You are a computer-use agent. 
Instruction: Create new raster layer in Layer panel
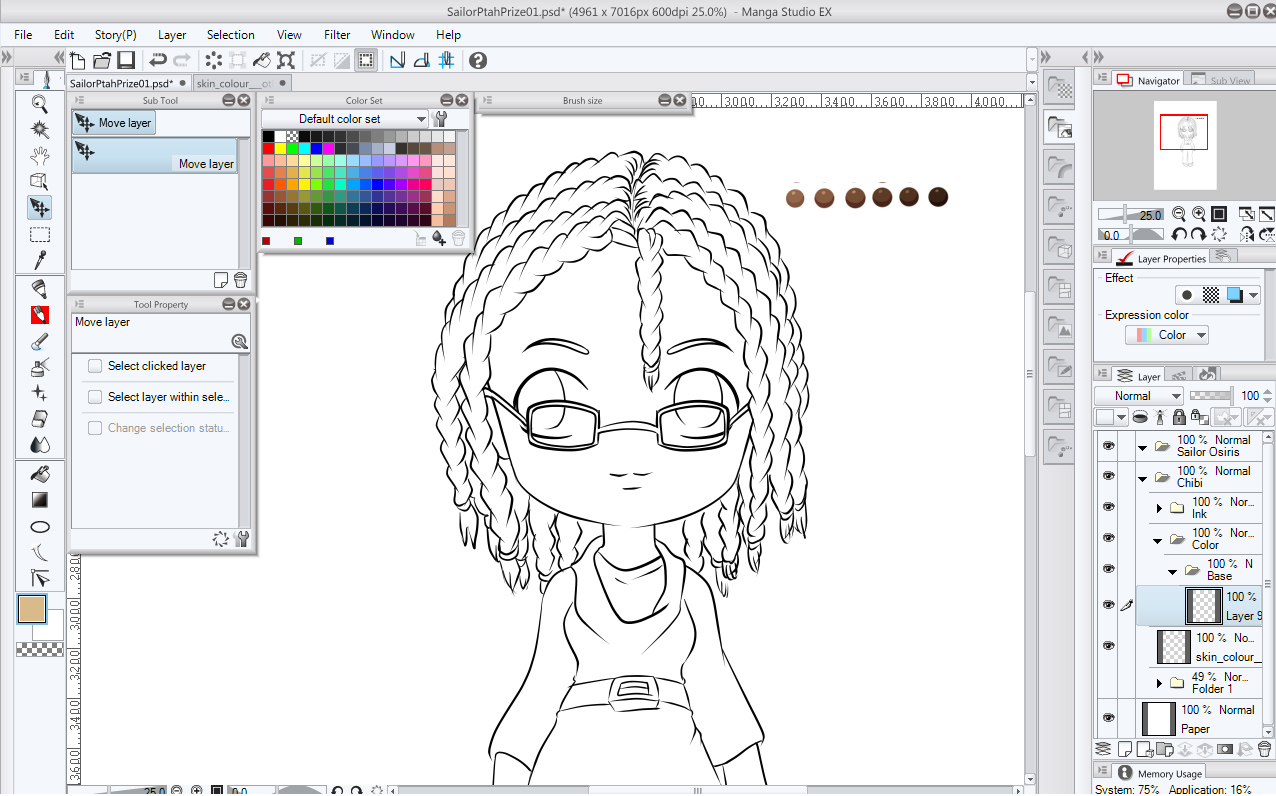(1125, 749)
